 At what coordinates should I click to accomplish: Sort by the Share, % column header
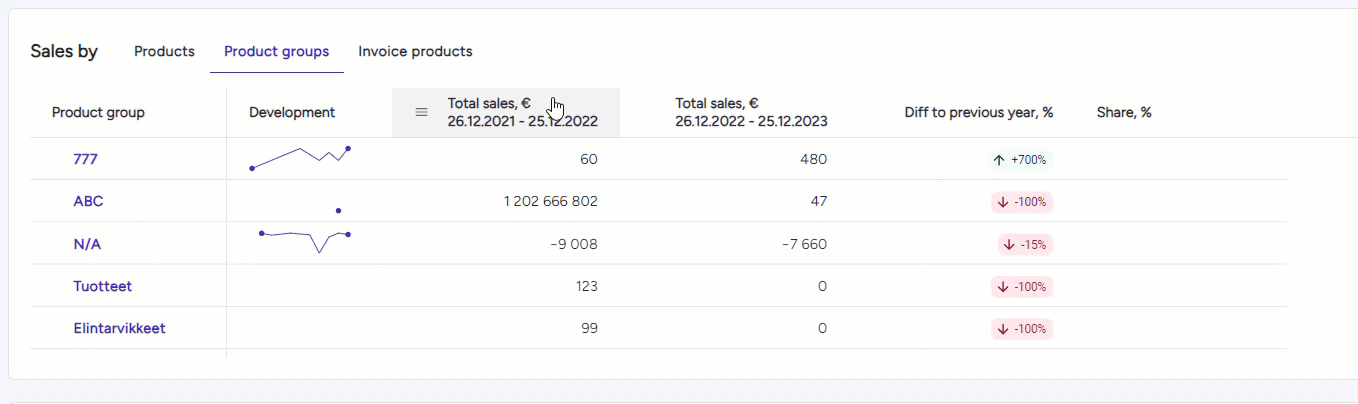pyautogui.click(x=1124, y=112)
